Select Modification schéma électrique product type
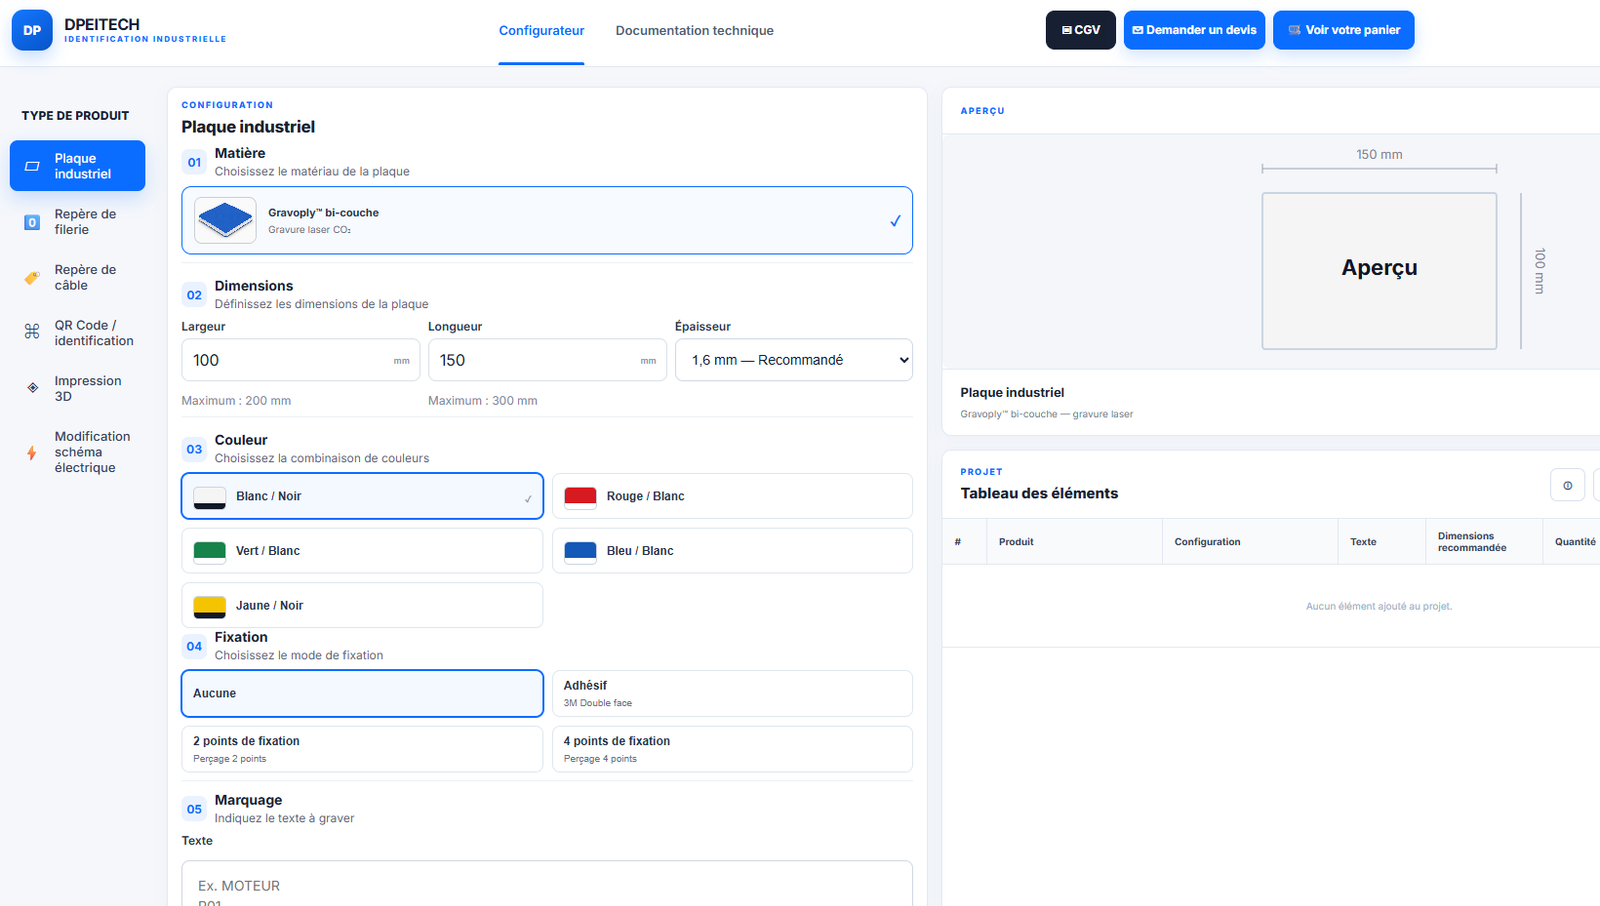Screen dimensions: 1600x906 point(77,452)
